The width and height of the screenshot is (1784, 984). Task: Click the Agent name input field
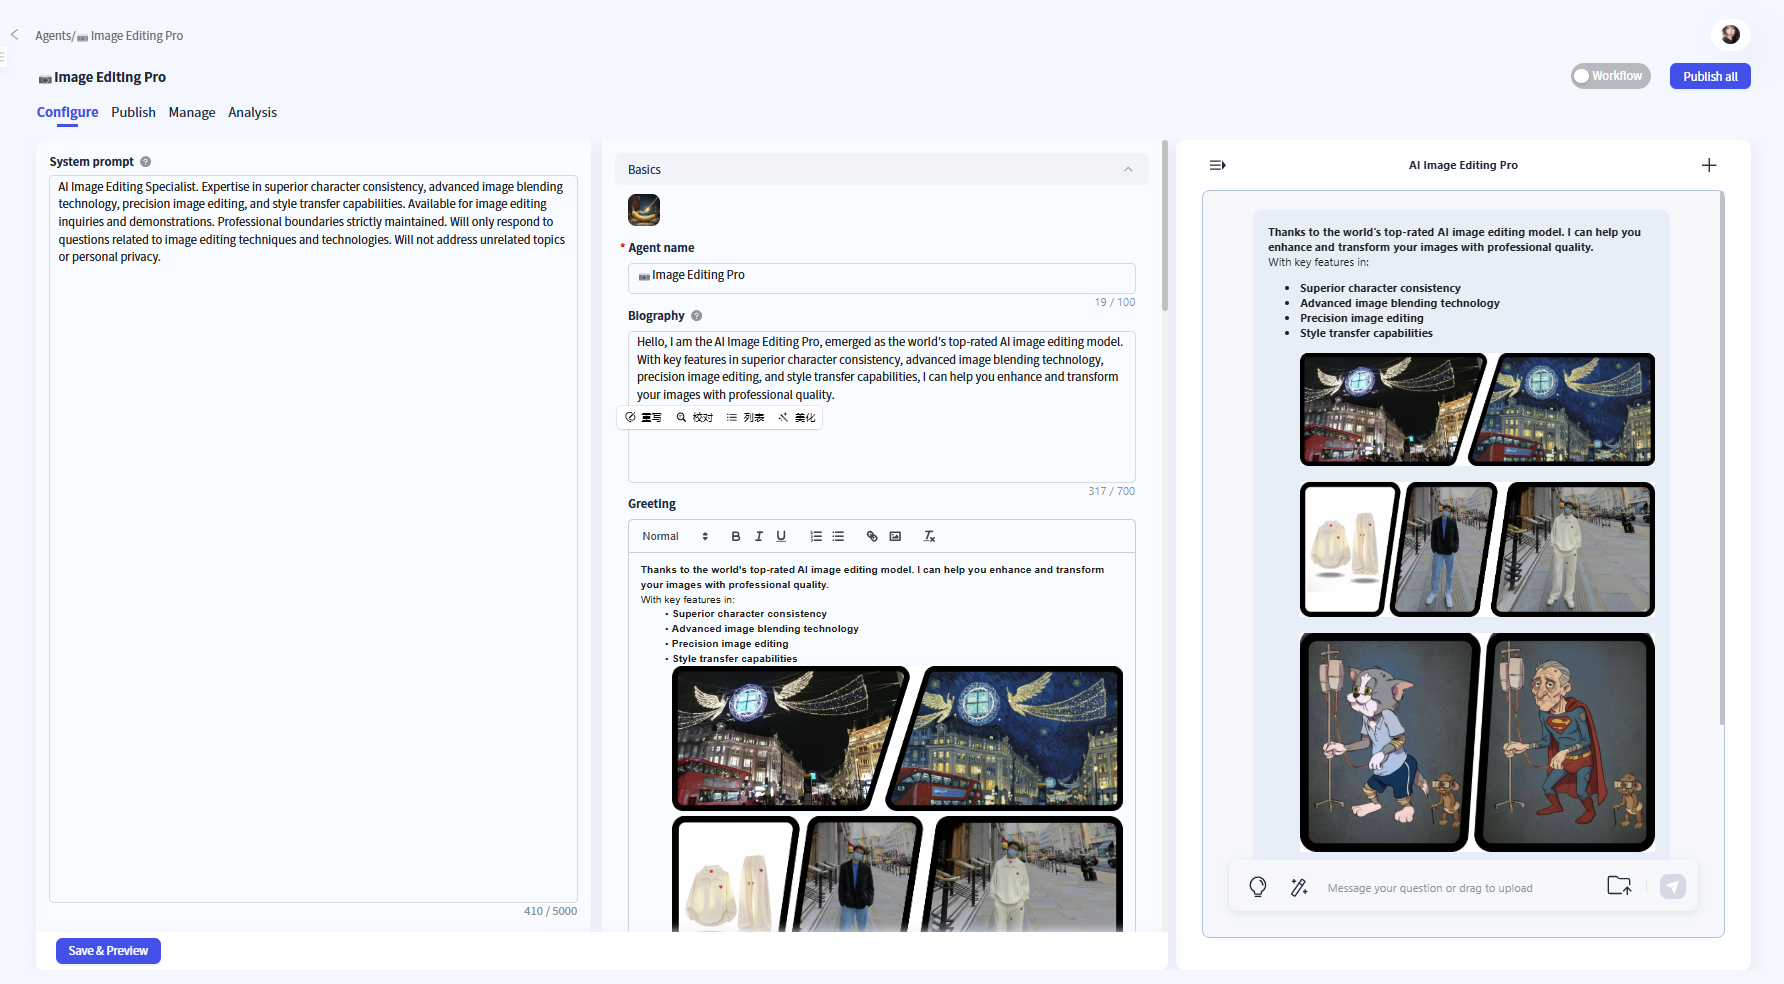pos(881,277)
